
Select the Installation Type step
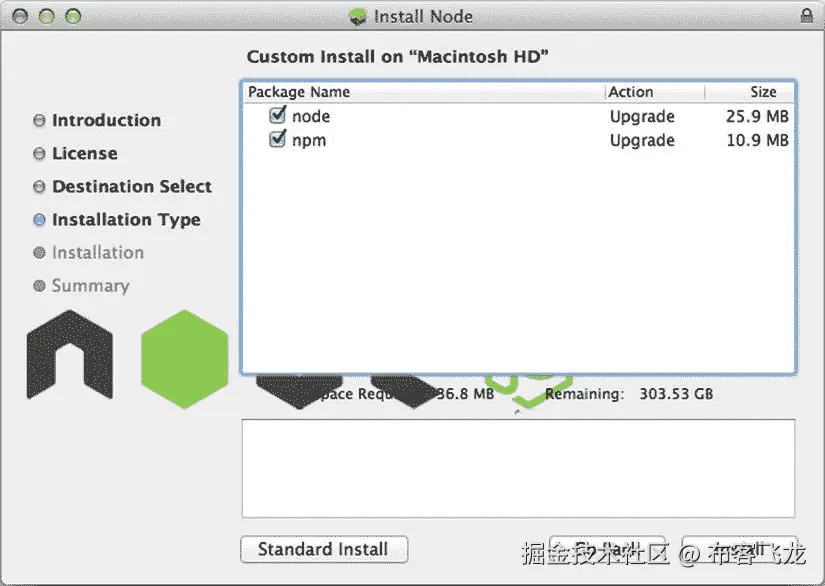coord(126,220)
